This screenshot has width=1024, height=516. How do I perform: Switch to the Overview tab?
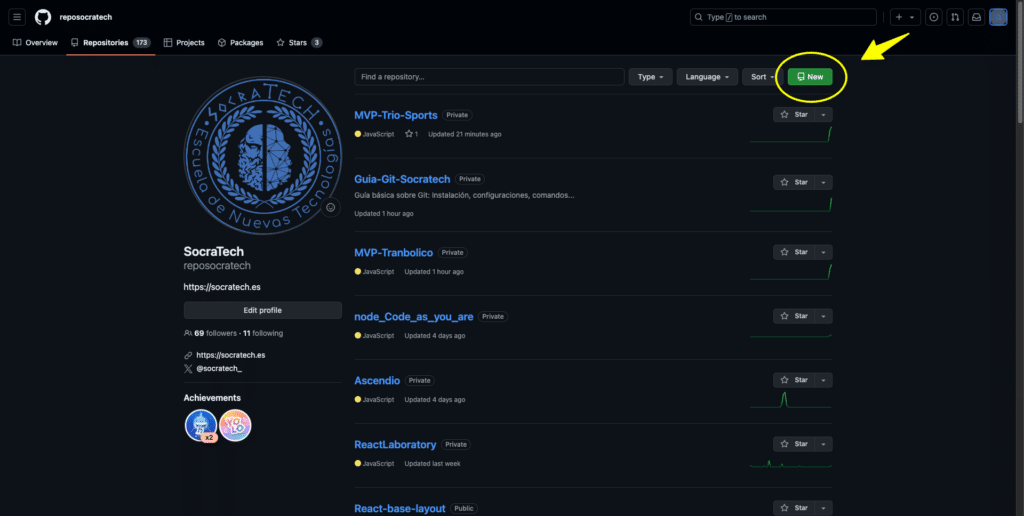point(35,42)
